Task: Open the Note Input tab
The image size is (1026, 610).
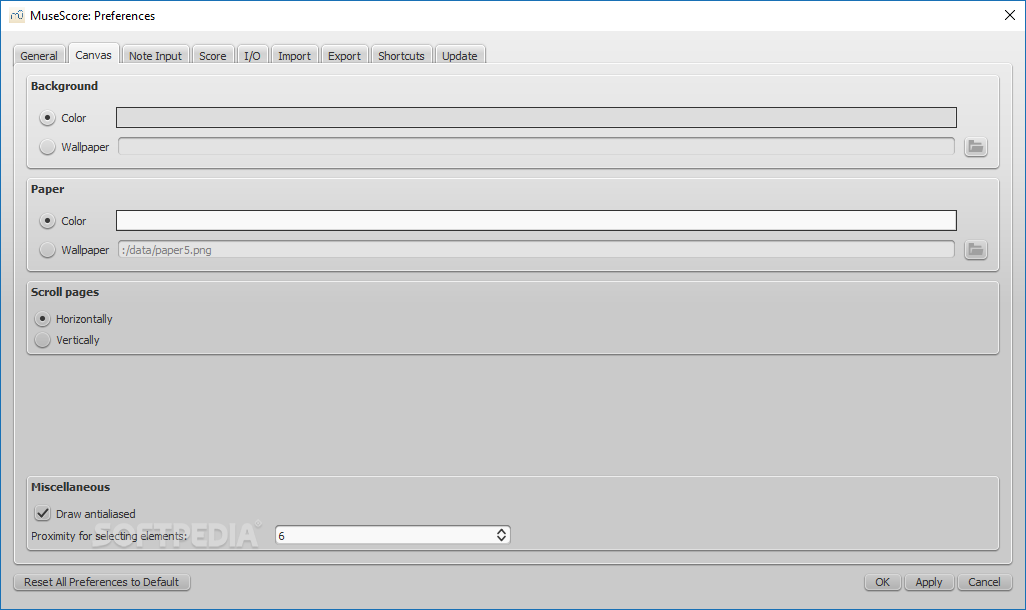Action: tap(155, 56)
